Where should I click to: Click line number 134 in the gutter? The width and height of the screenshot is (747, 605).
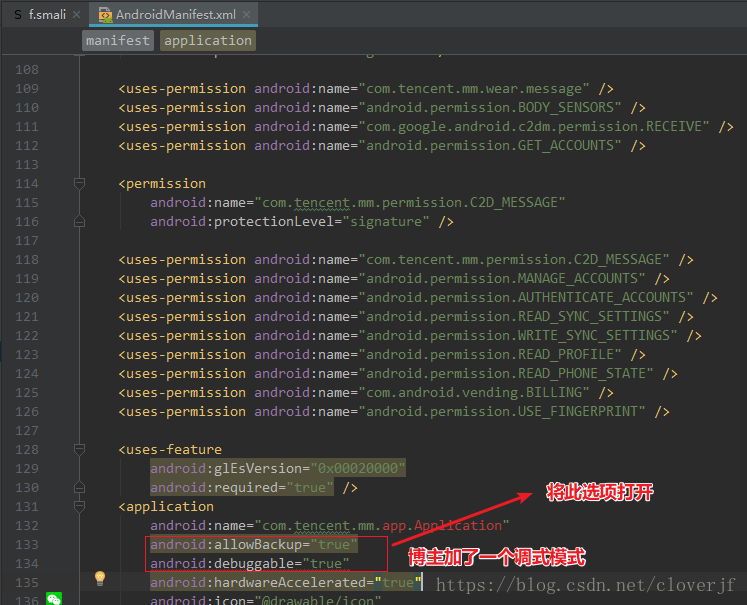(27, 564)
